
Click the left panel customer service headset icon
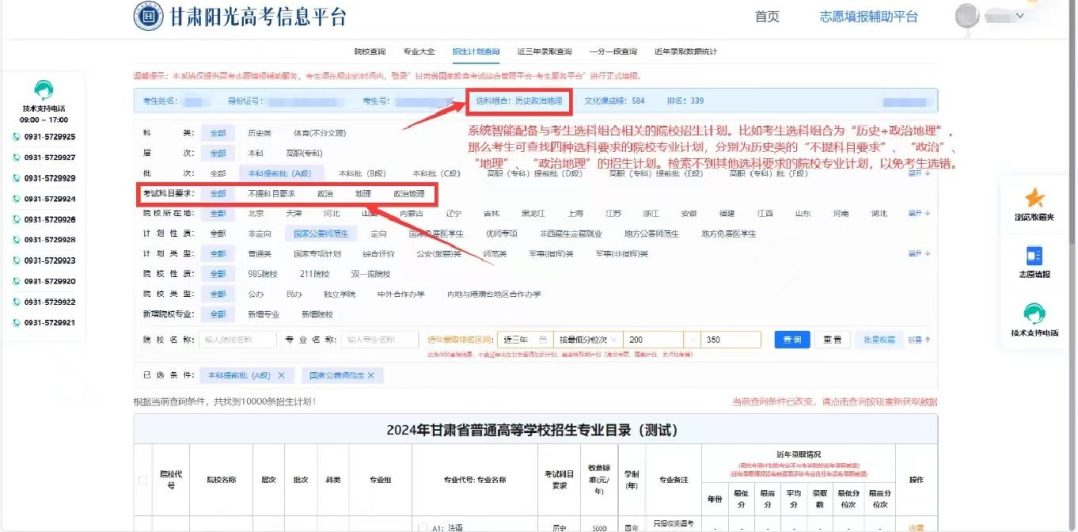tap(43, 90)
